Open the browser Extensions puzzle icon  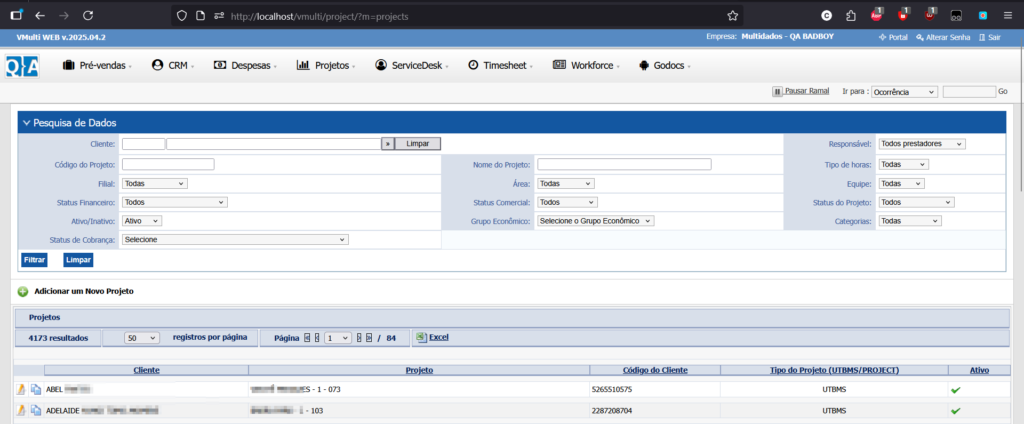click(x=850, y=16)
